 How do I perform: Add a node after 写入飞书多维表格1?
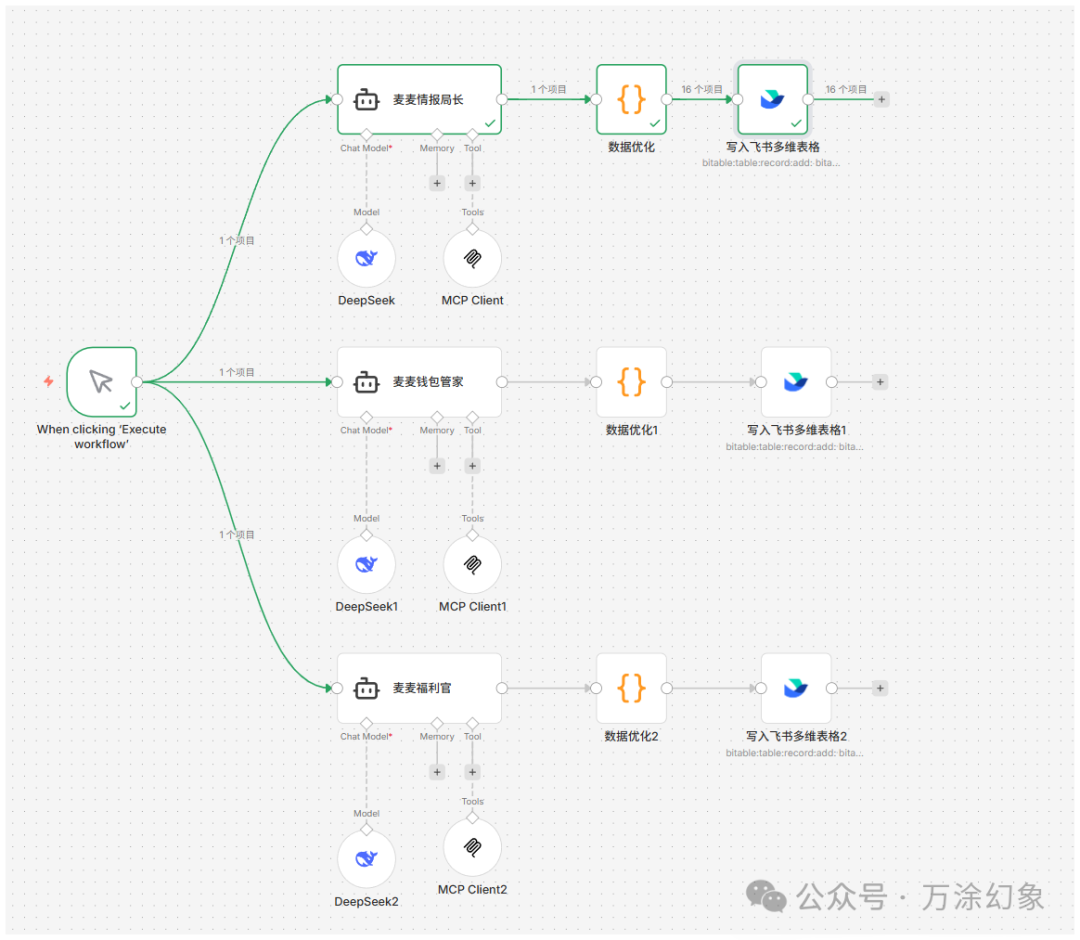click(x=879, y=381)
